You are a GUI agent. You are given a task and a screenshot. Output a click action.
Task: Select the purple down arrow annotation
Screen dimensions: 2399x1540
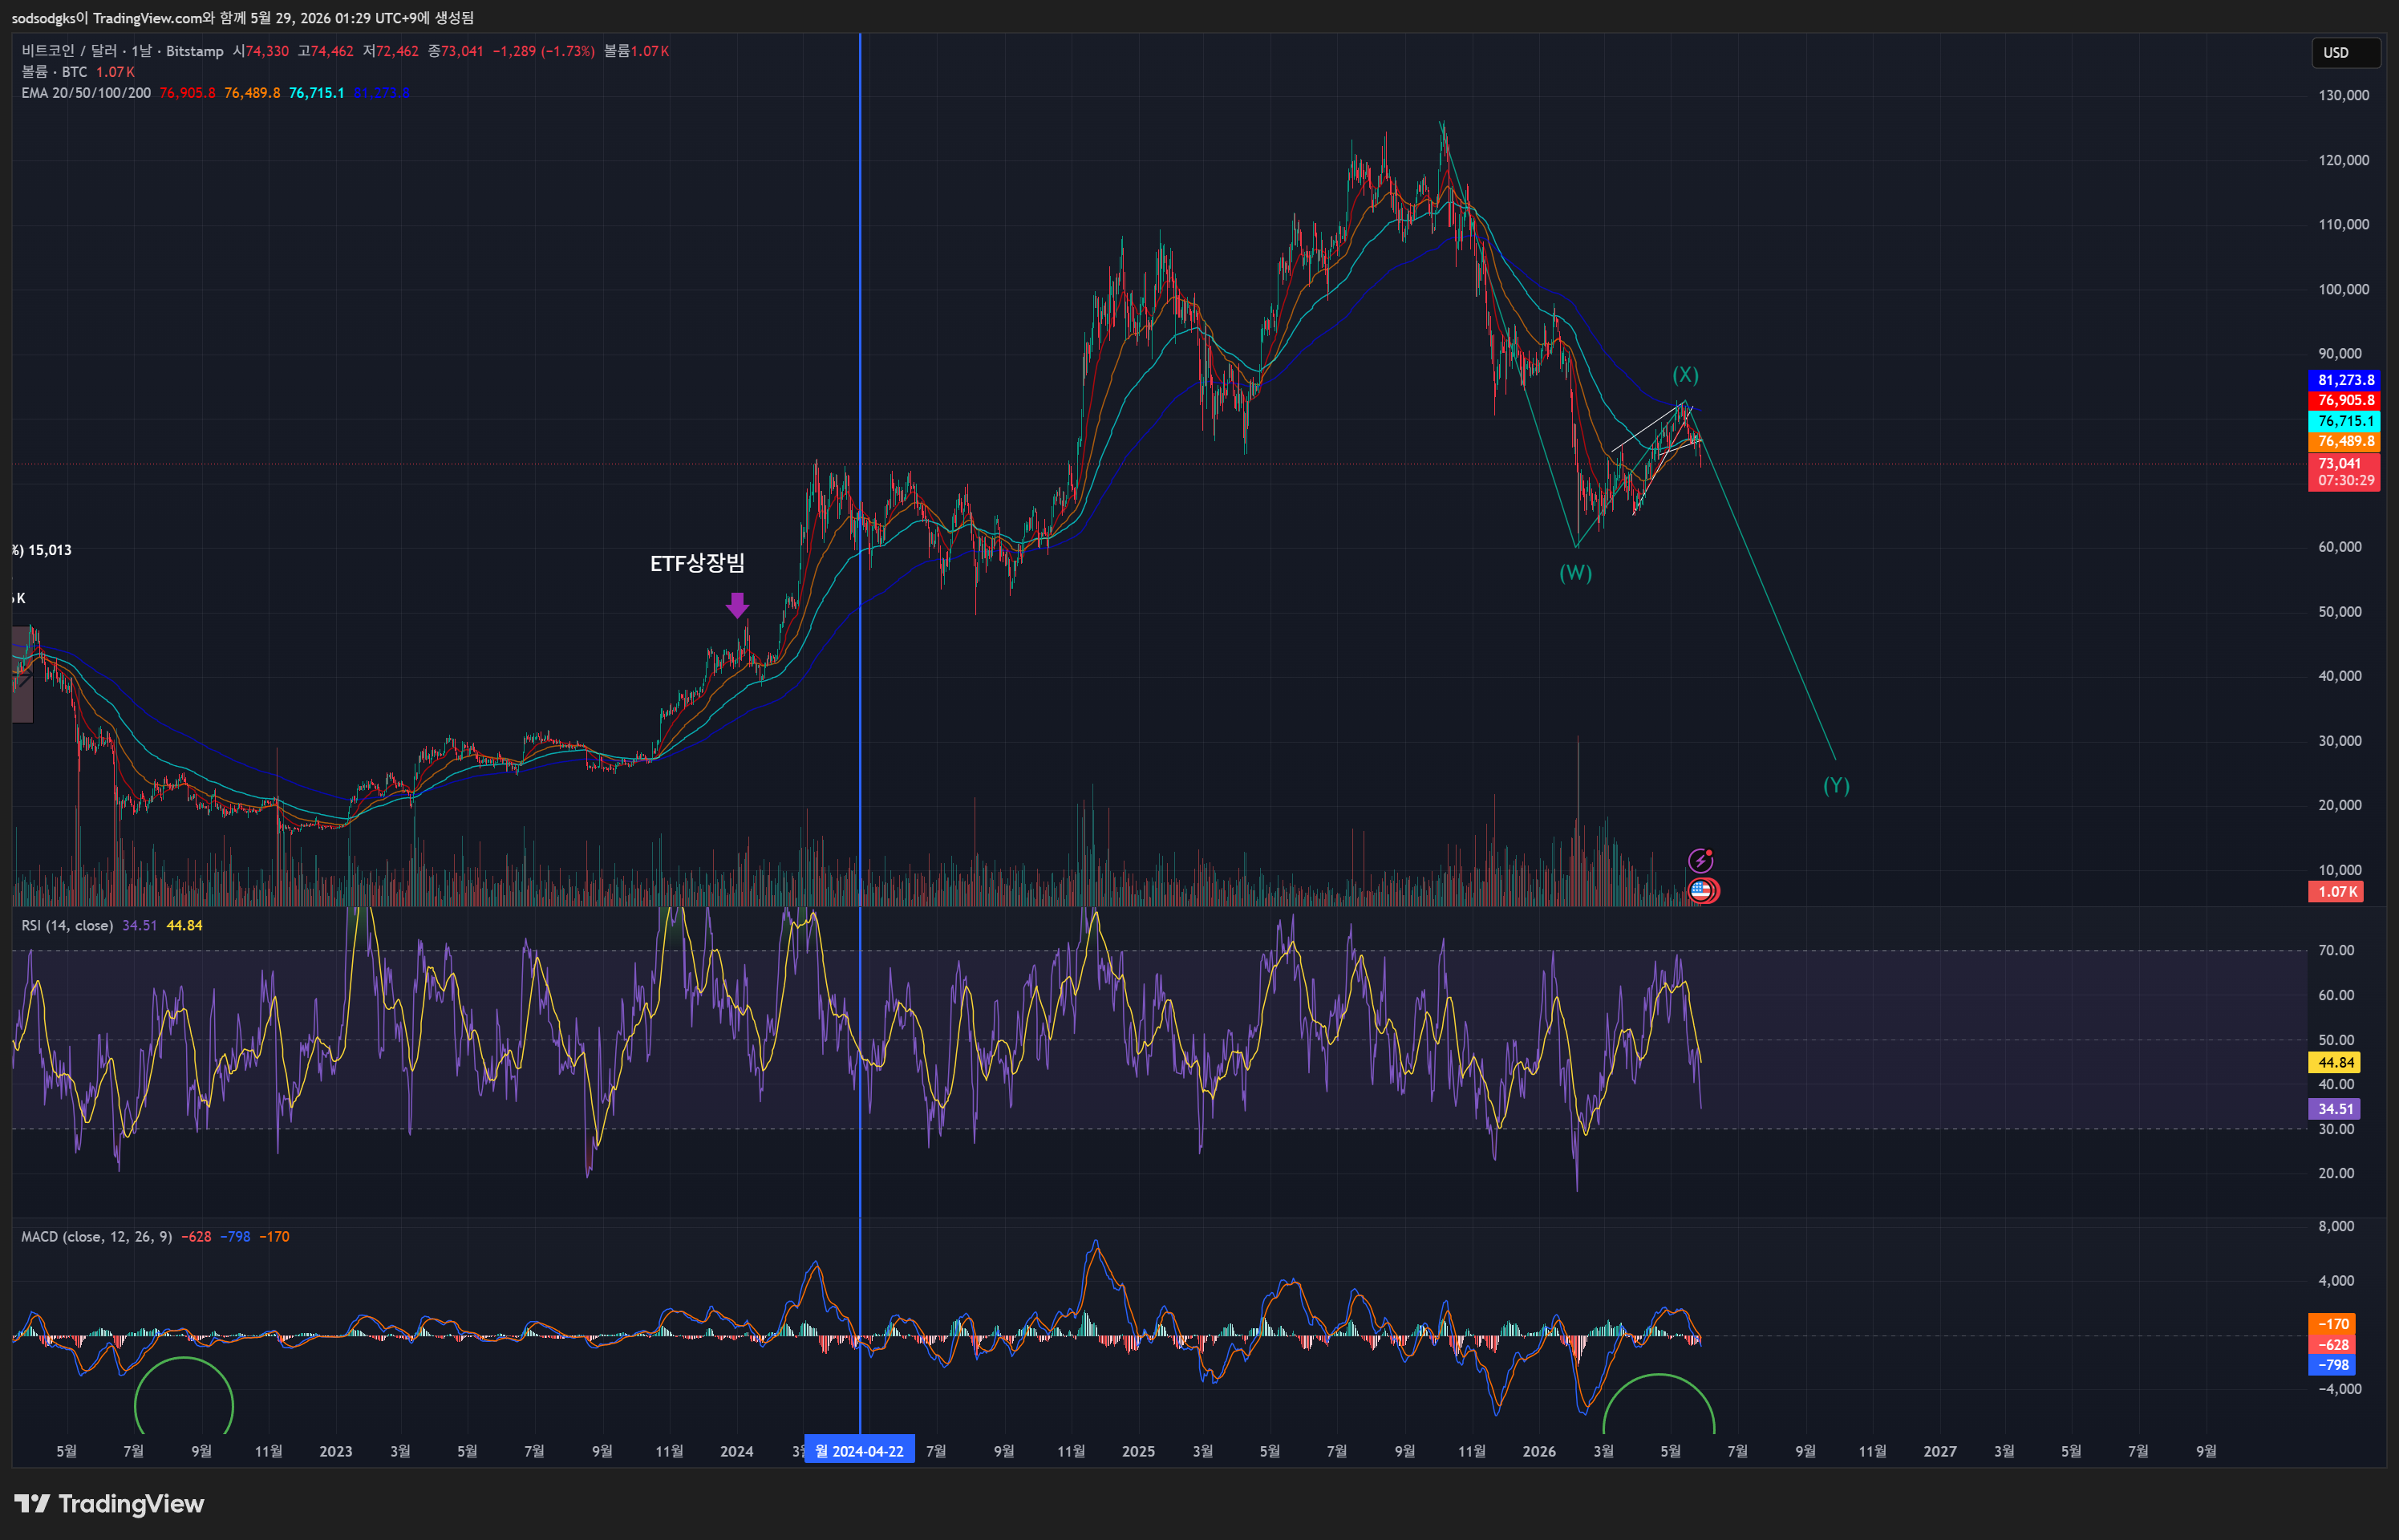[737, 605]
